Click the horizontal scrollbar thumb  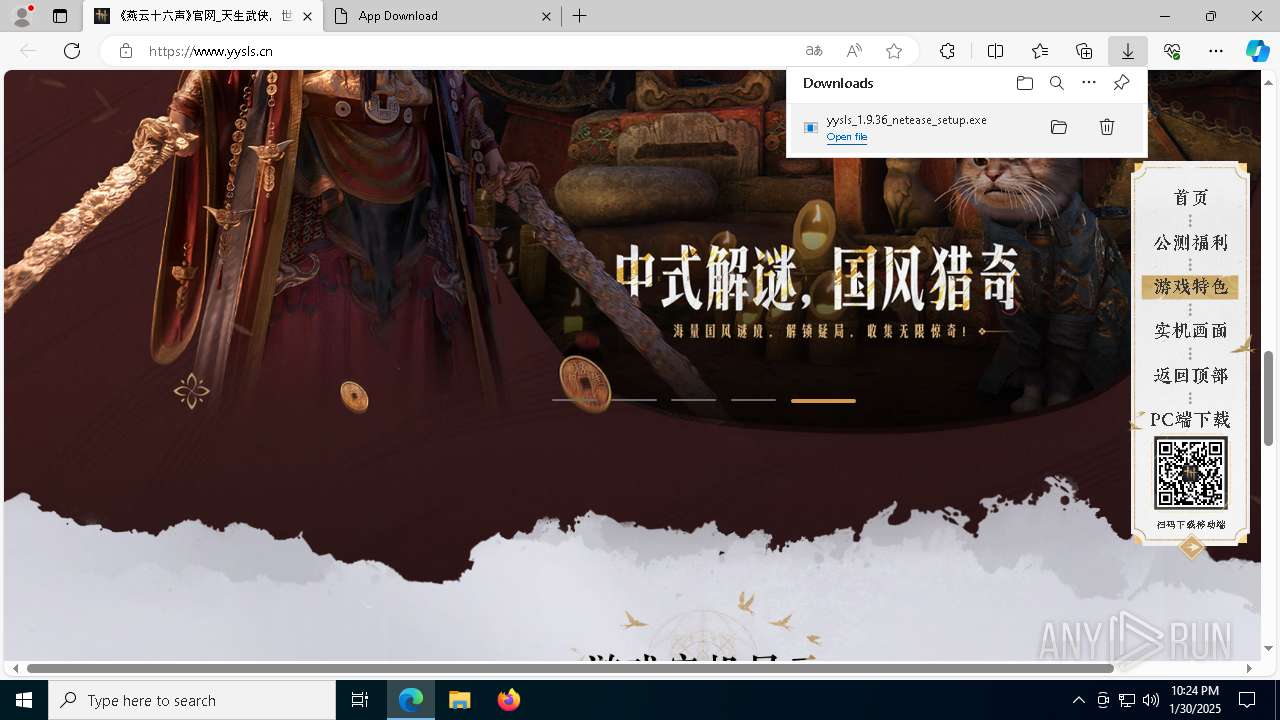point(570,668)
